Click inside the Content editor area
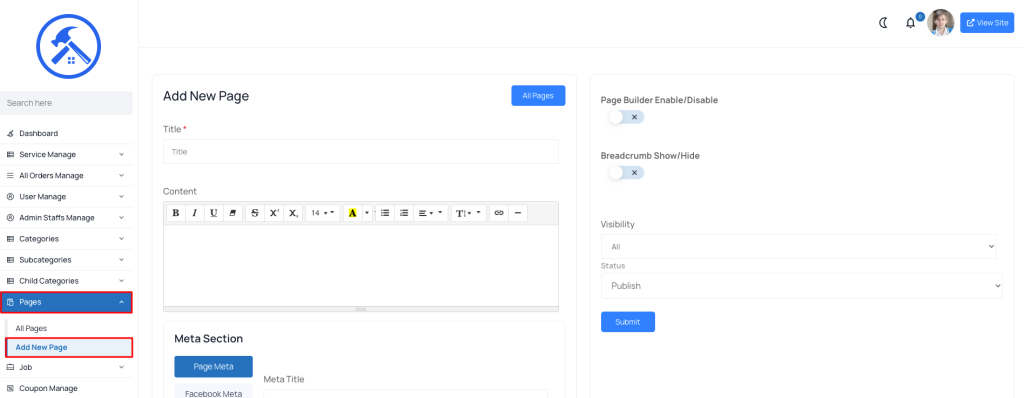Viewport: 1024px width, 398px height. click(x=360, y=265)
